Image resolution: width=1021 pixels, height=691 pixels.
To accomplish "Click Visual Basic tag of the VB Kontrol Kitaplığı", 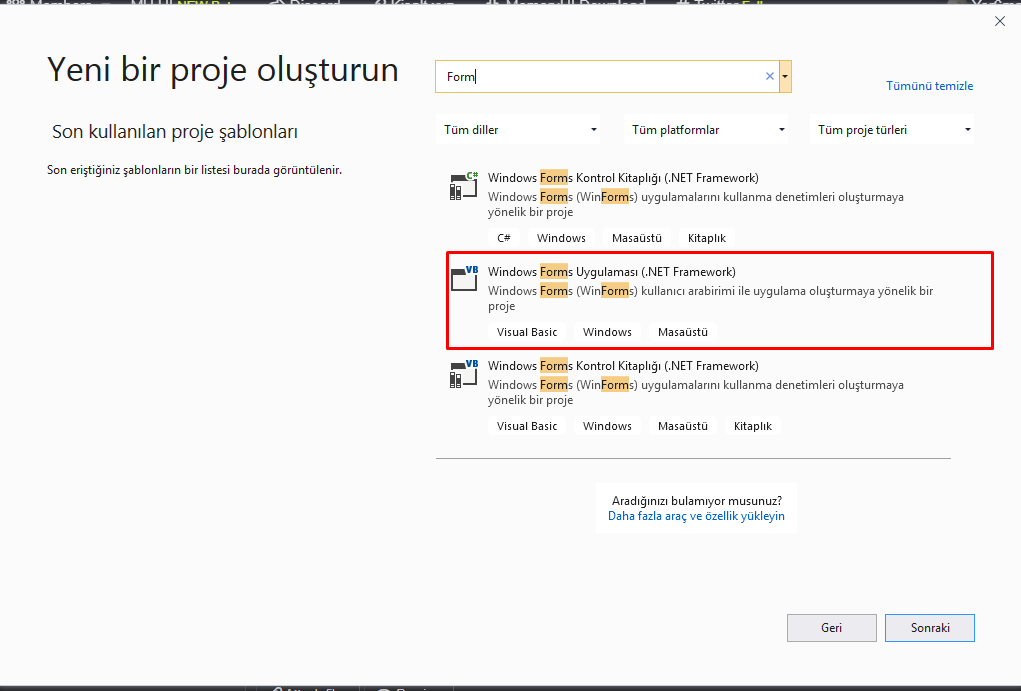I will tap(527, 426).
